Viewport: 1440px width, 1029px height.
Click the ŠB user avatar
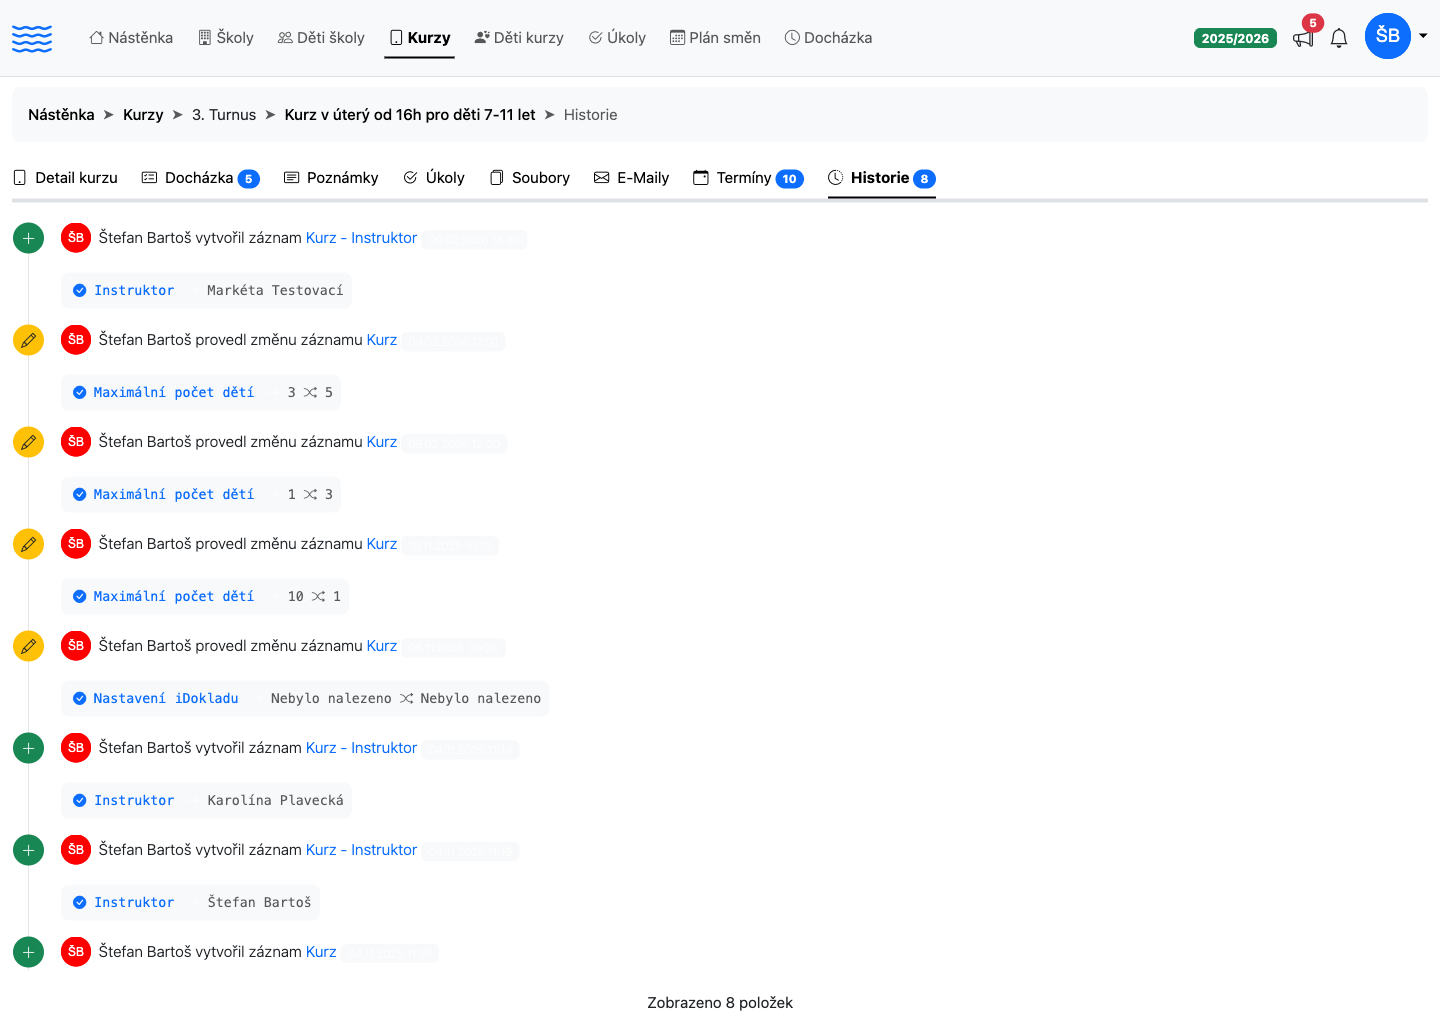click(x=1388, y=36)
